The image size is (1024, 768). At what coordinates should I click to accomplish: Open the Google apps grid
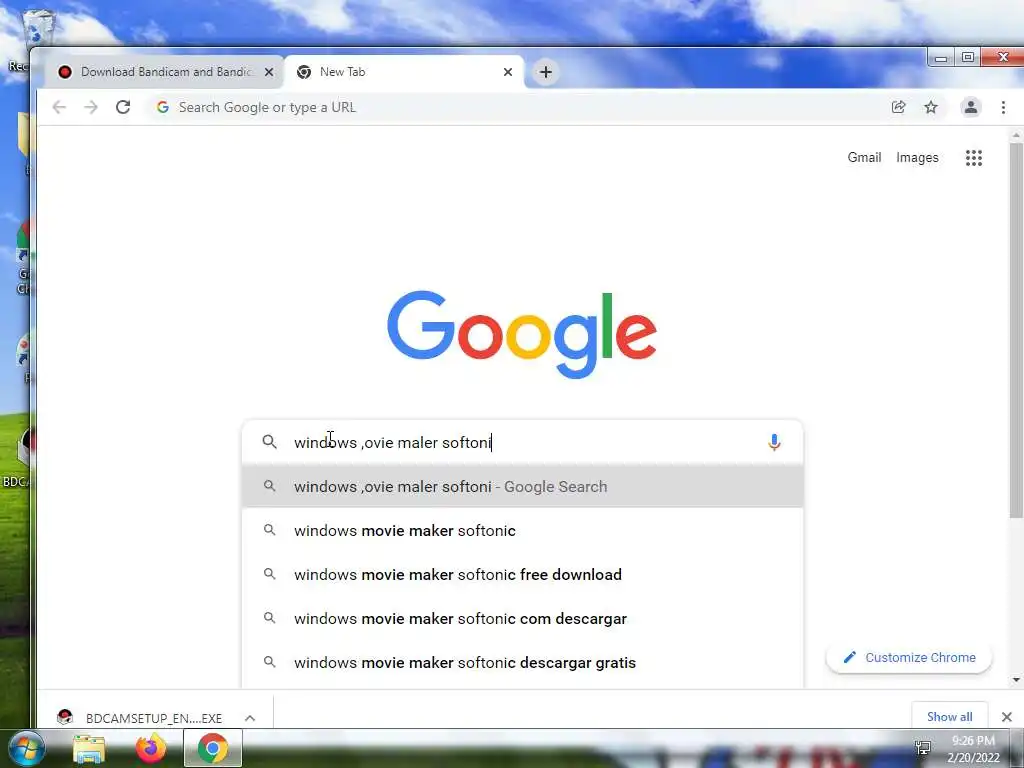(974, 157)
